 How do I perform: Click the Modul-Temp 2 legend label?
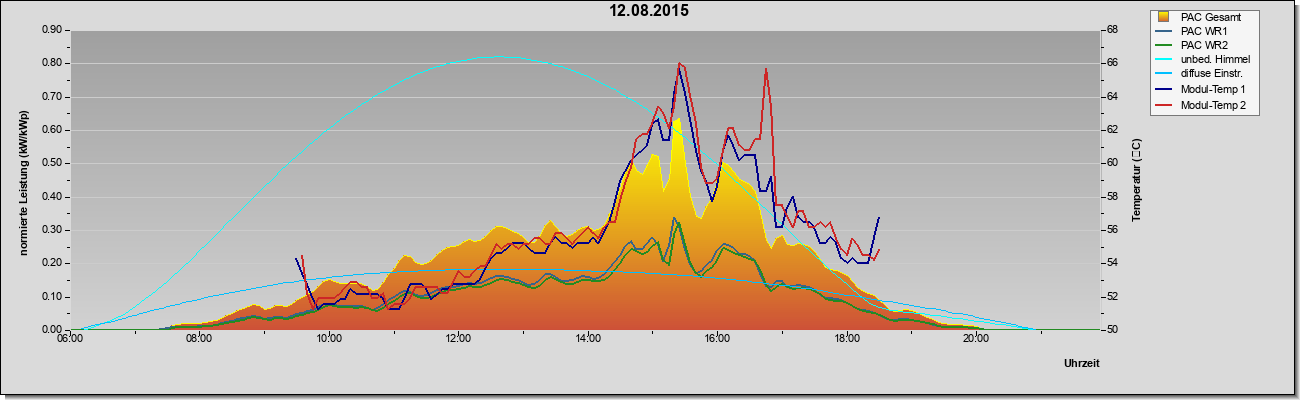click(x=1214, y=105)
